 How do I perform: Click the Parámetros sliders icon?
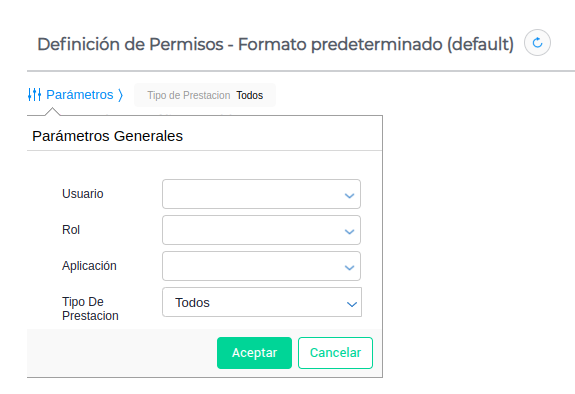(34, 95)
